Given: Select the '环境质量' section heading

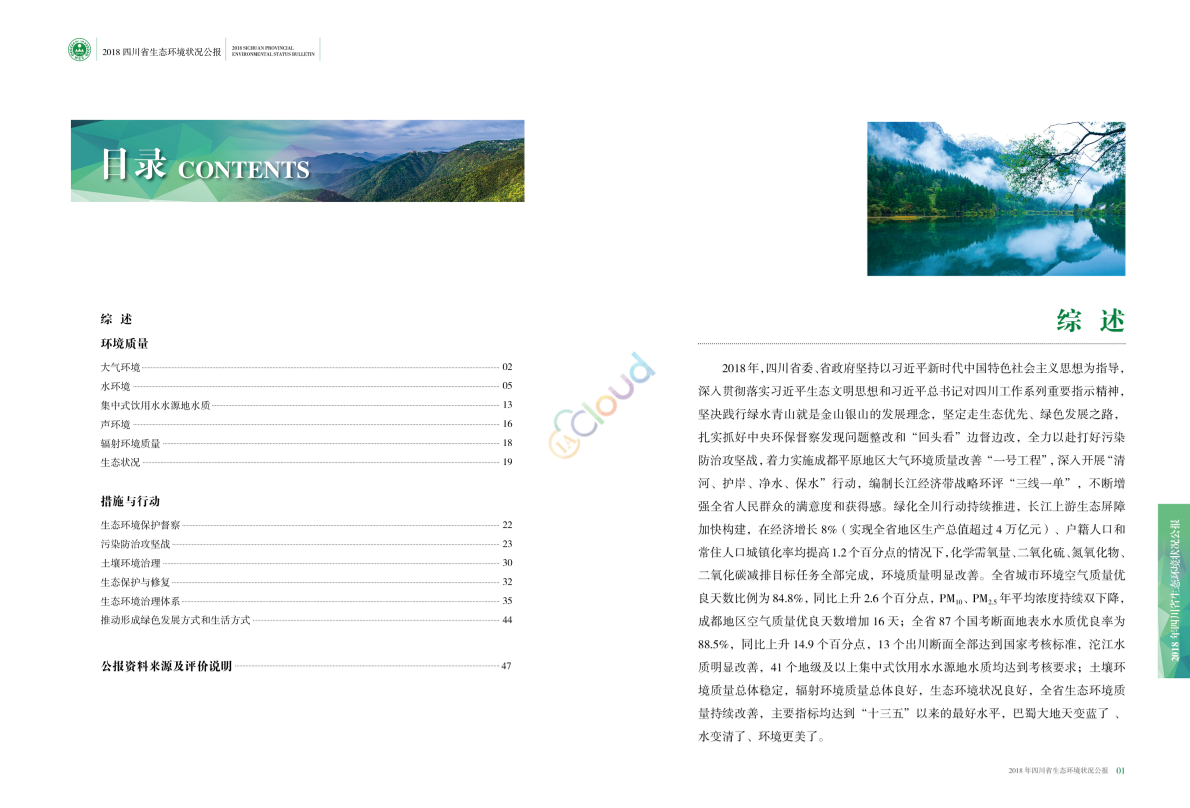Looking at the screenshot, I should coord(124,344).
